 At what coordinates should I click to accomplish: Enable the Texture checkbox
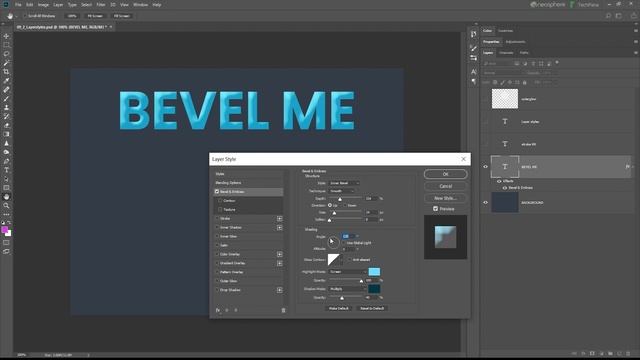(x=220, y=209)
